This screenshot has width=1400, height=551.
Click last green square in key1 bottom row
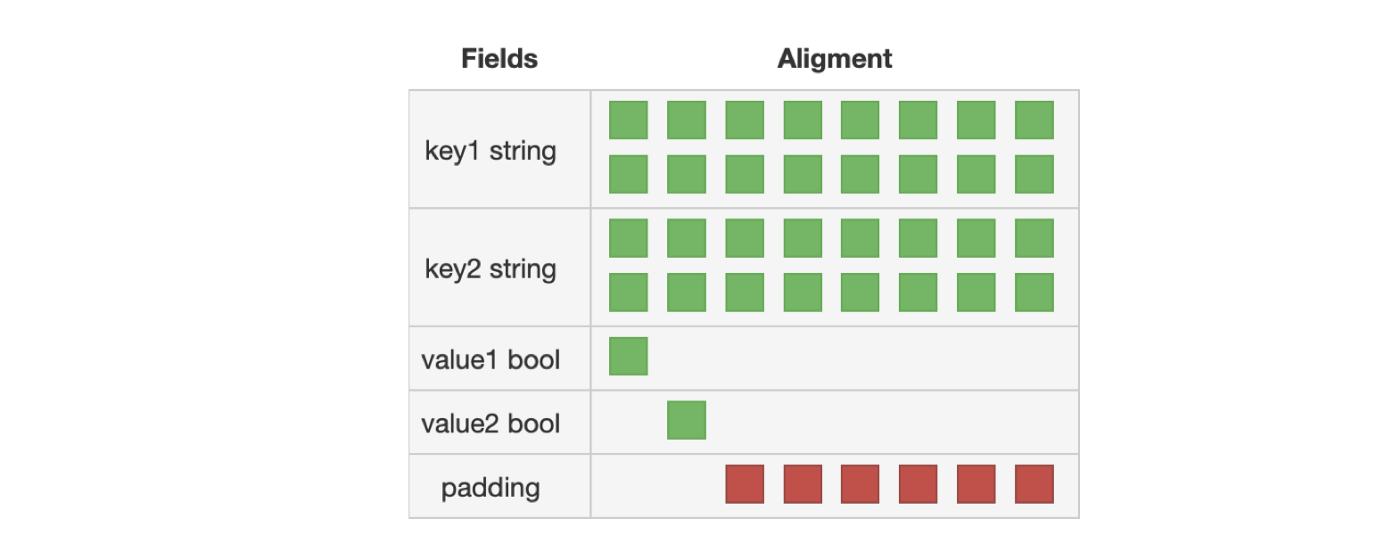tap(1034, 174)
